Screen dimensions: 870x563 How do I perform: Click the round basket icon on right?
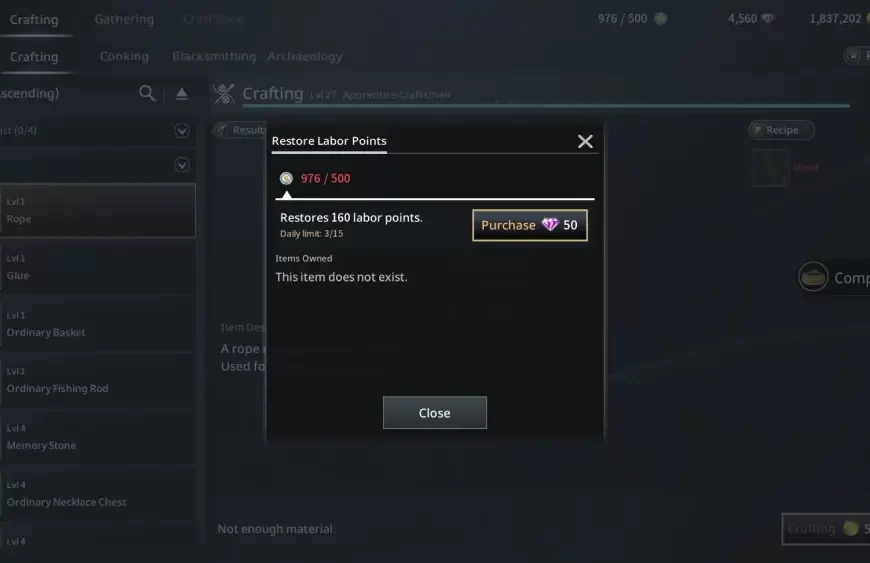[x=813, y=276]
